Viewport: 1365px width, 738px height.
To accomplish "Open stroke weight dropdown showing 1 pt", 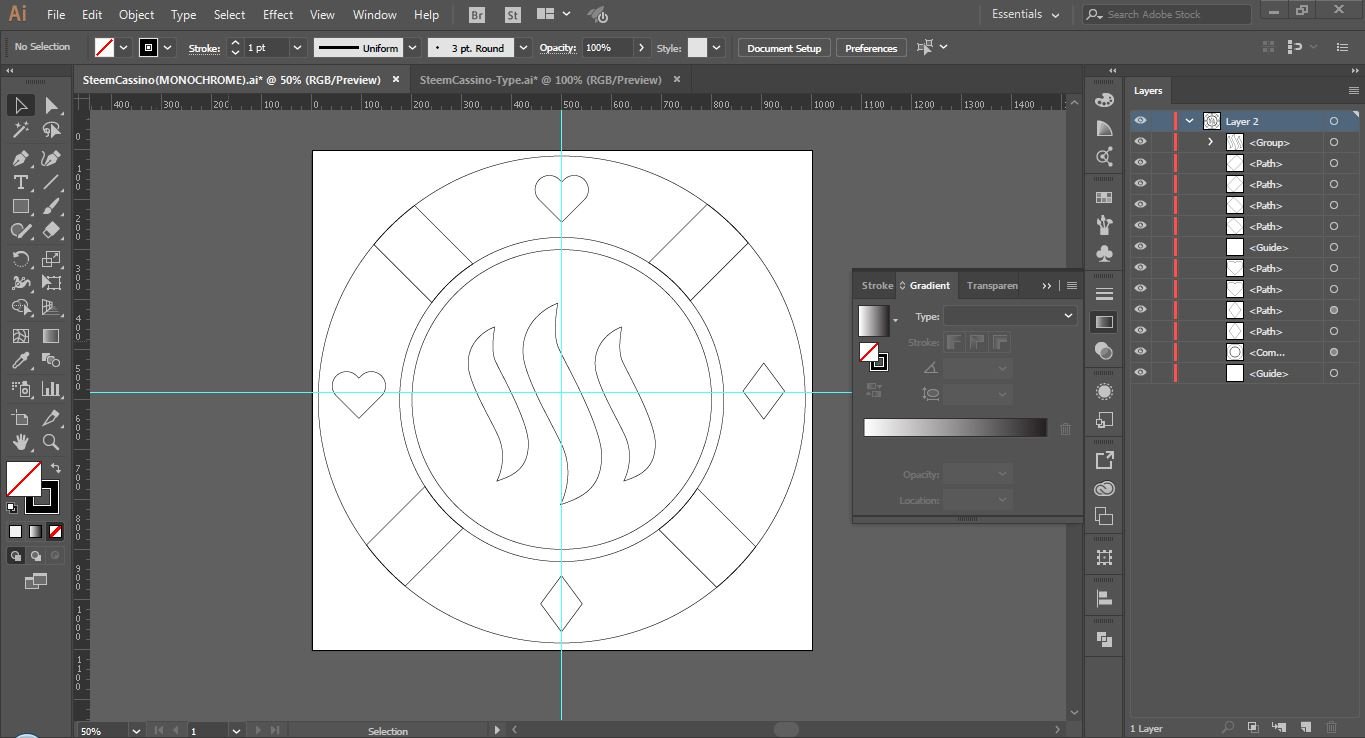I will click(297, 48).
